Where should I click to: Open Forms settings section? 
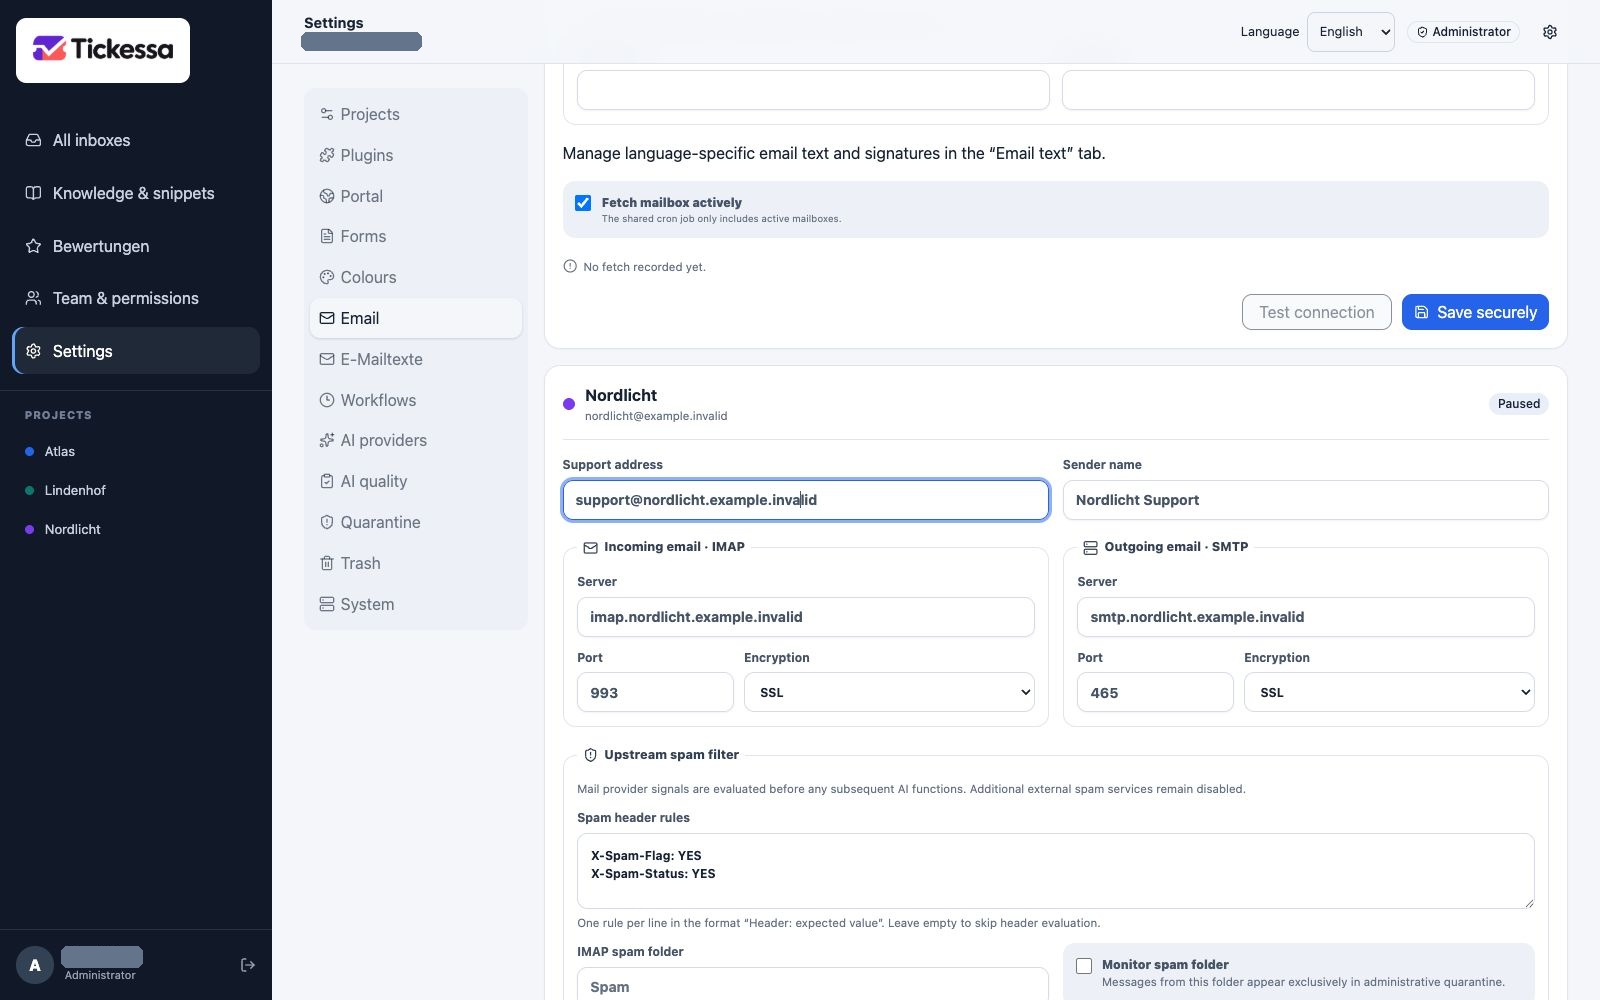tap(416, 236)
